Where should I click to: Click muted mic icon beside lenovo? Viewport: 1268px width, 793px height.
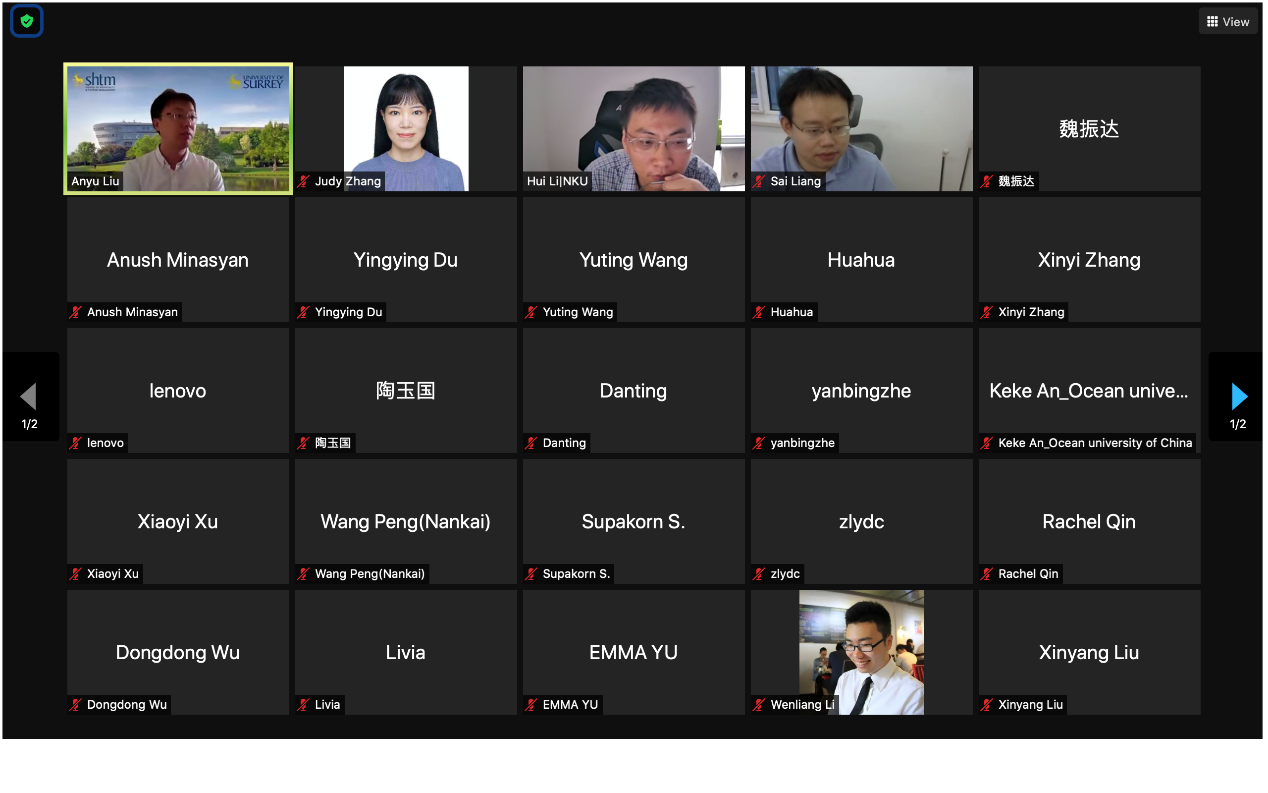point(76,443)
